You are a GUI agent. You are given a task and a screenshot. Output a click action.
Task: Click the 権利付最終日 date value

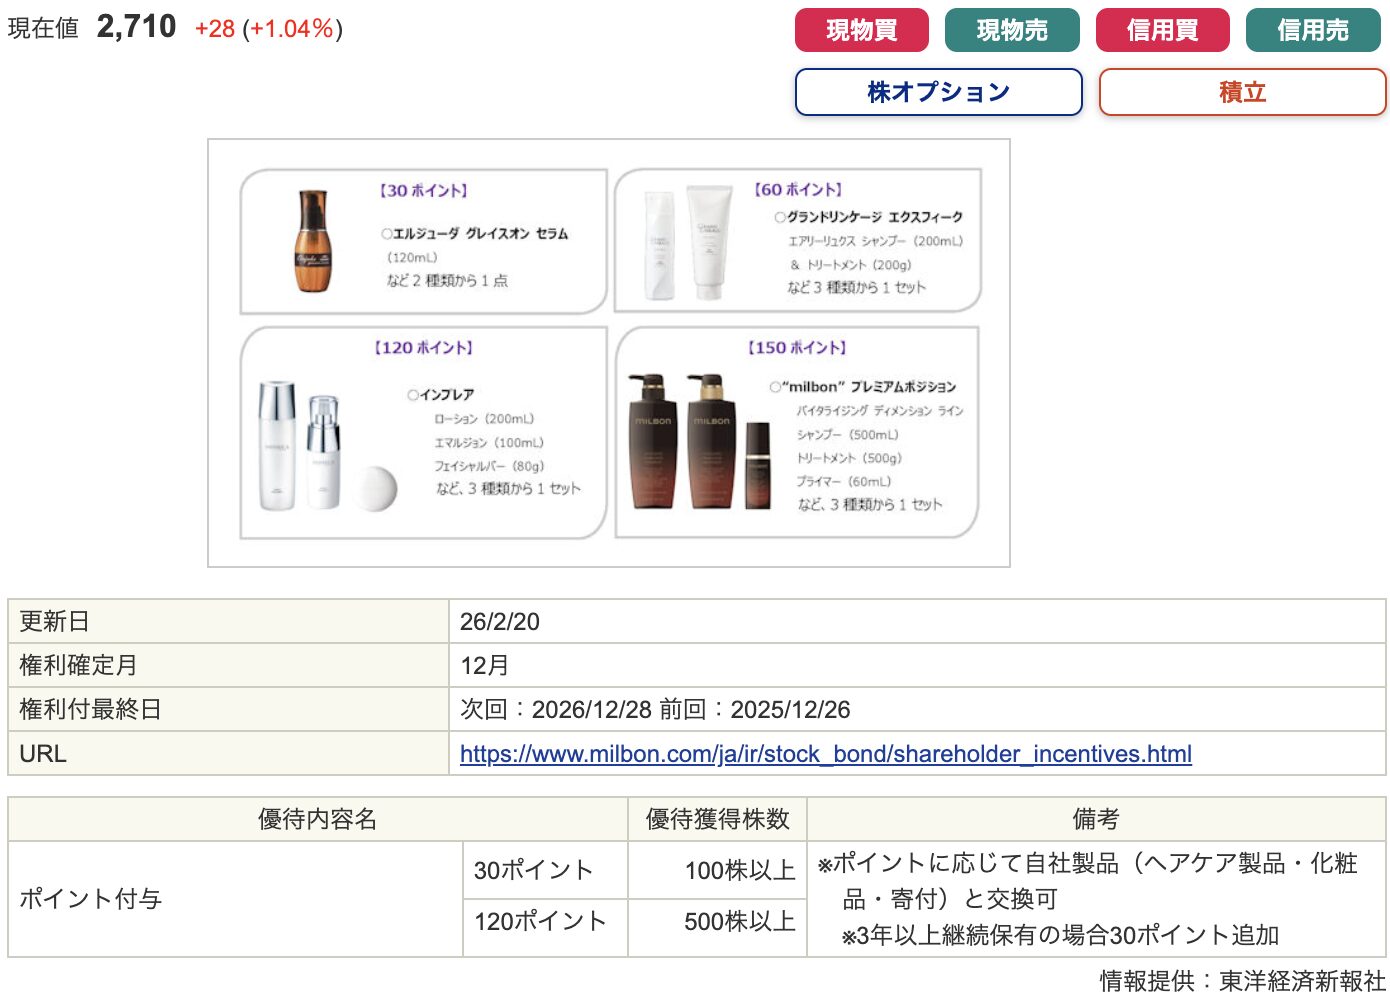[654, 710]
